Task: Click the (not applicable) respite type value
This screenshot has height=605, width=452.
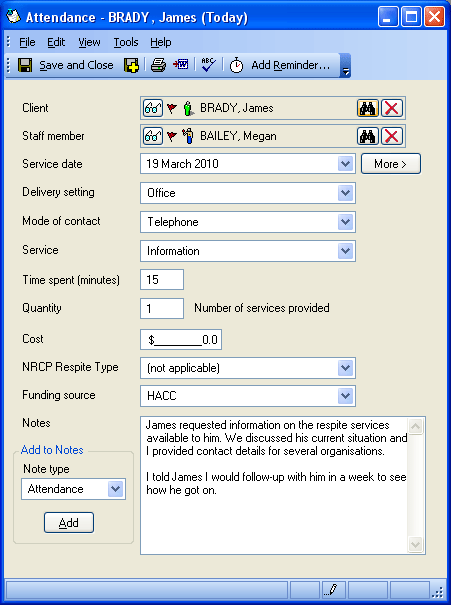Action: [x=183, y=368]
